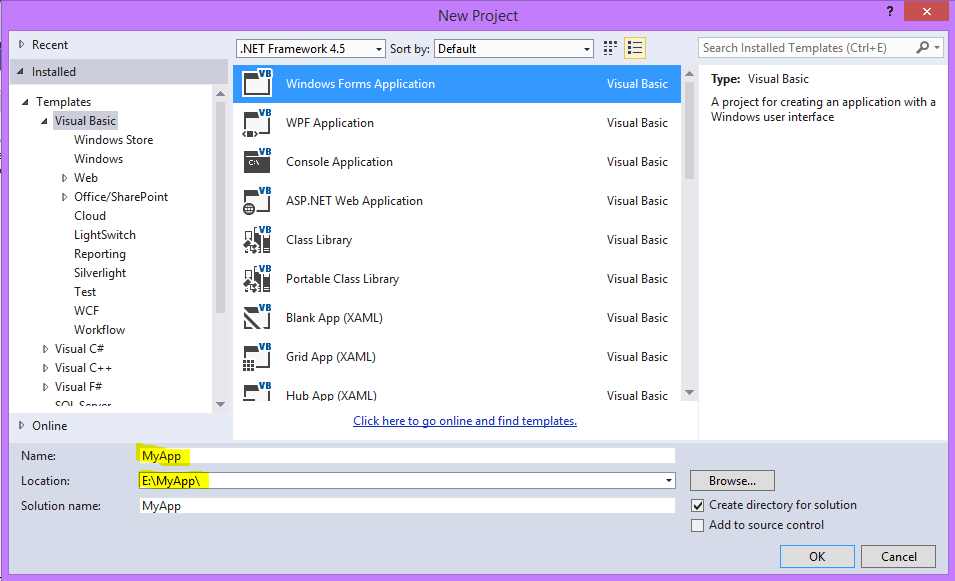This screenshot has height=581, width=955.
Task: Select Windows Store in template tree
Action: 113,139
